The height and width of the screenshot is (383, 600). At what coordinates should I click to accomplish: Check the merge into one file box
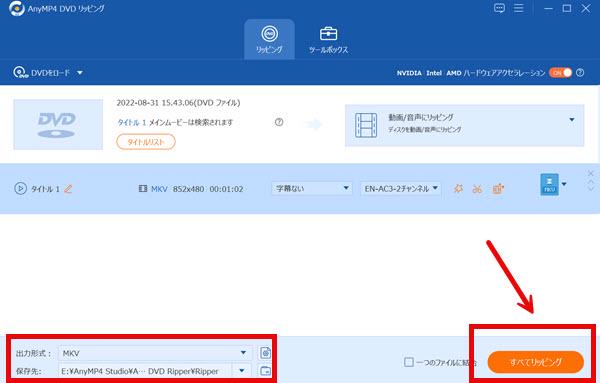pyautogui.click(x=409, y=362)
